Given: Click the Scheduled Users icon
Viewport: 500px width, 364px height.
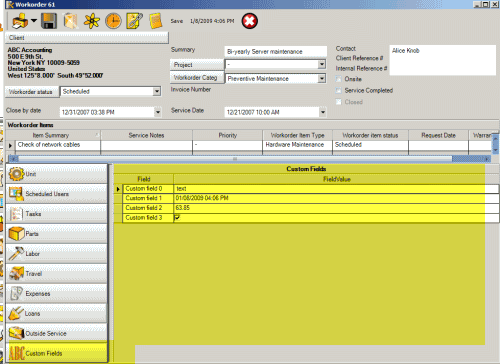Looking at the screenshot, I should [x=16, y=194].
